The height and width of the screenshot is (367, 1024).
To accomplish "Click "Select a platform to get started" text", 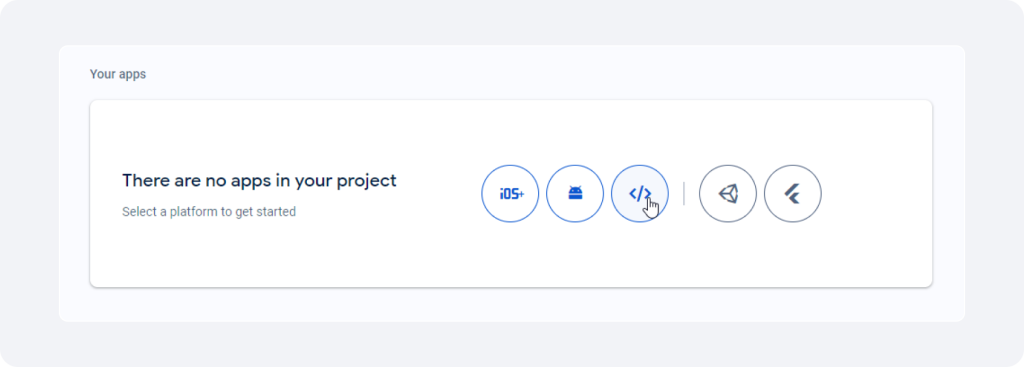I will coord(209,212).
